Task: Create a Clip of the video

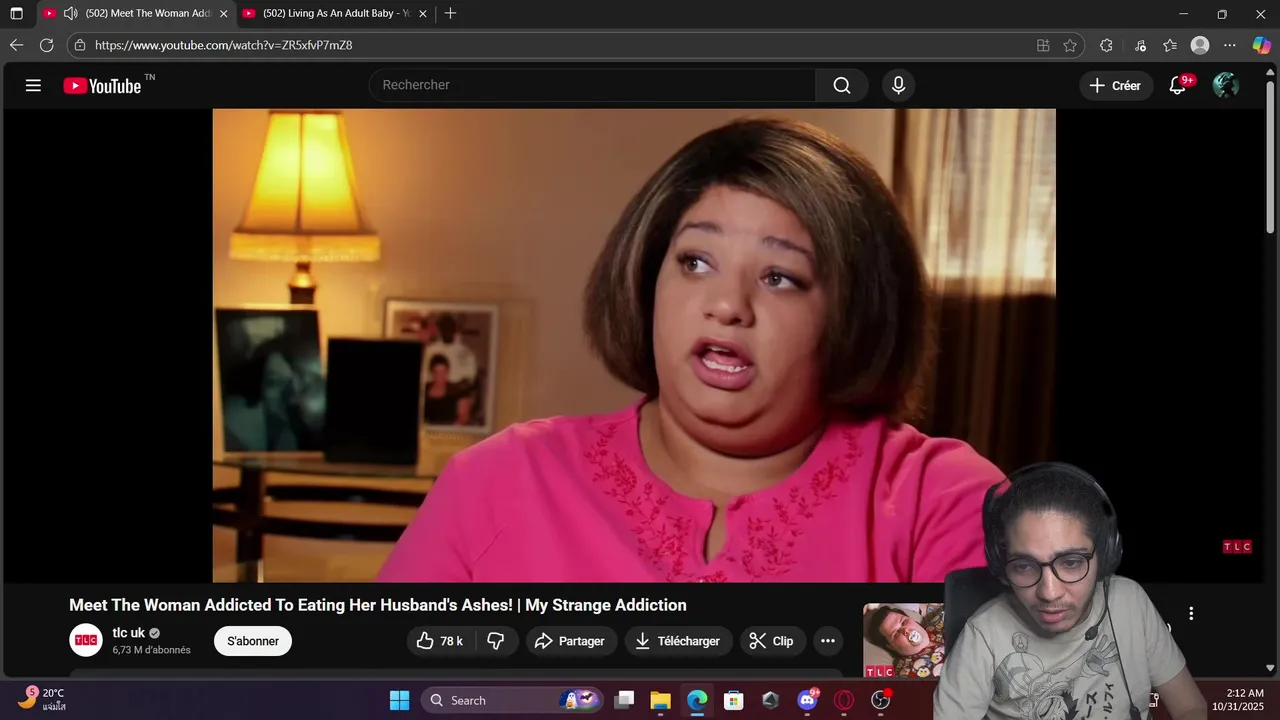Action: [x=771, y=641]
